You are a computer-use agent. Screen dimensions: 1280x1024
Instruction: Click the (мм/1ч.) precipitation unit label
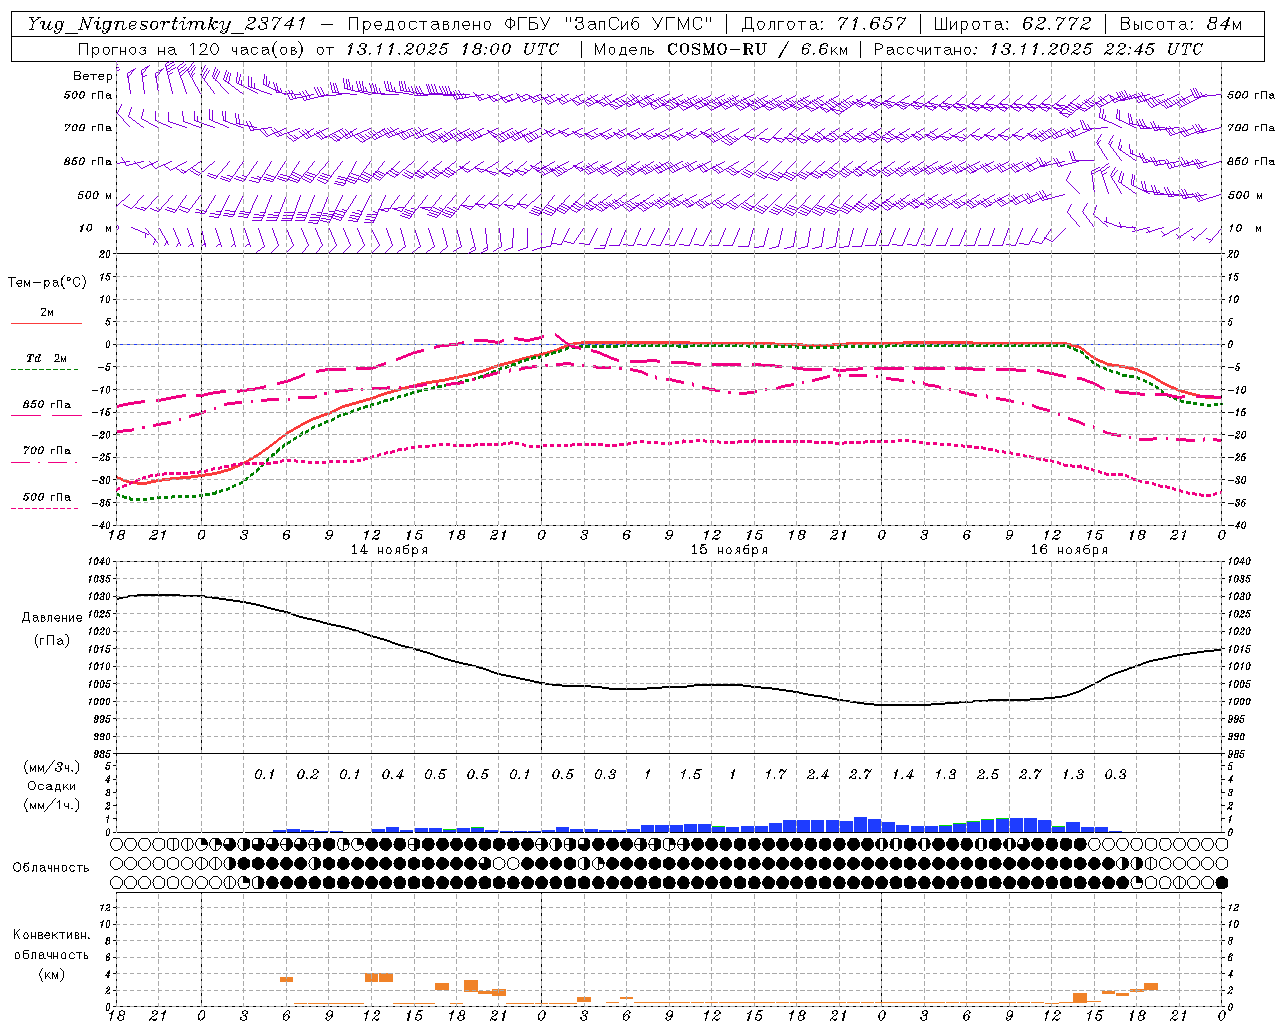(x=52, y=805)
